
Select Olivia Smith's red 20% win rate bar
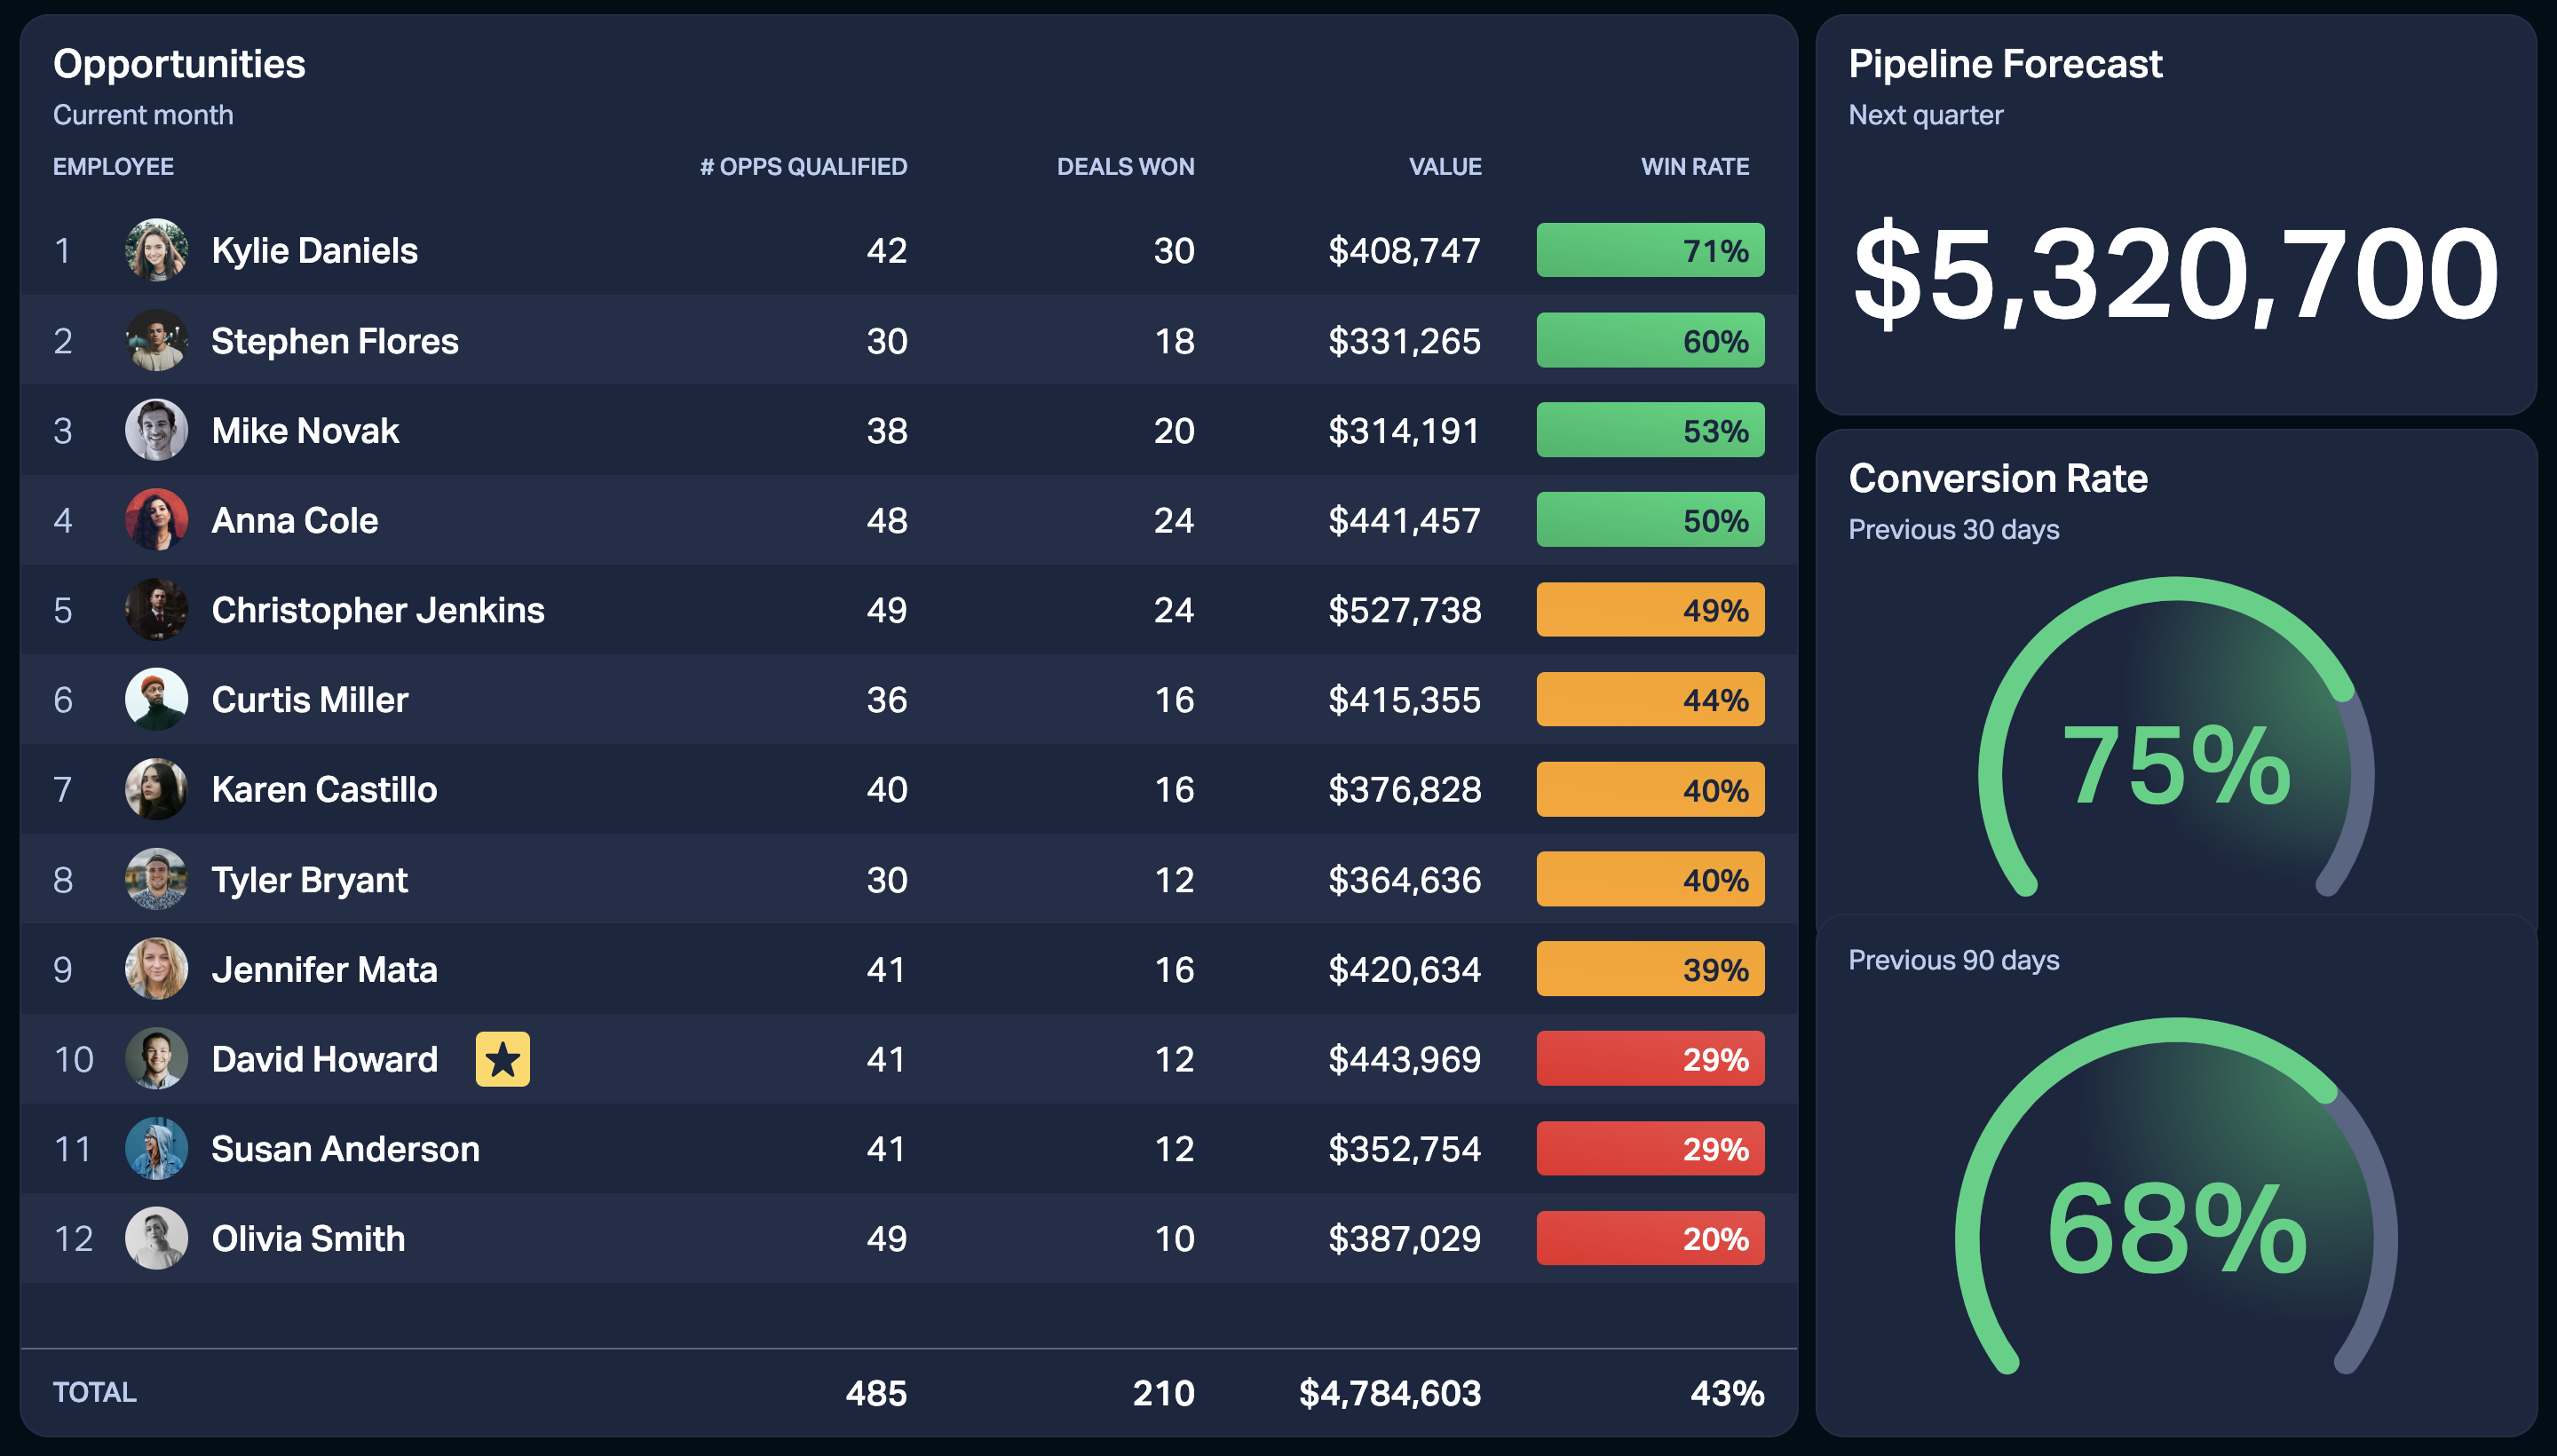click(1650, 1238)
